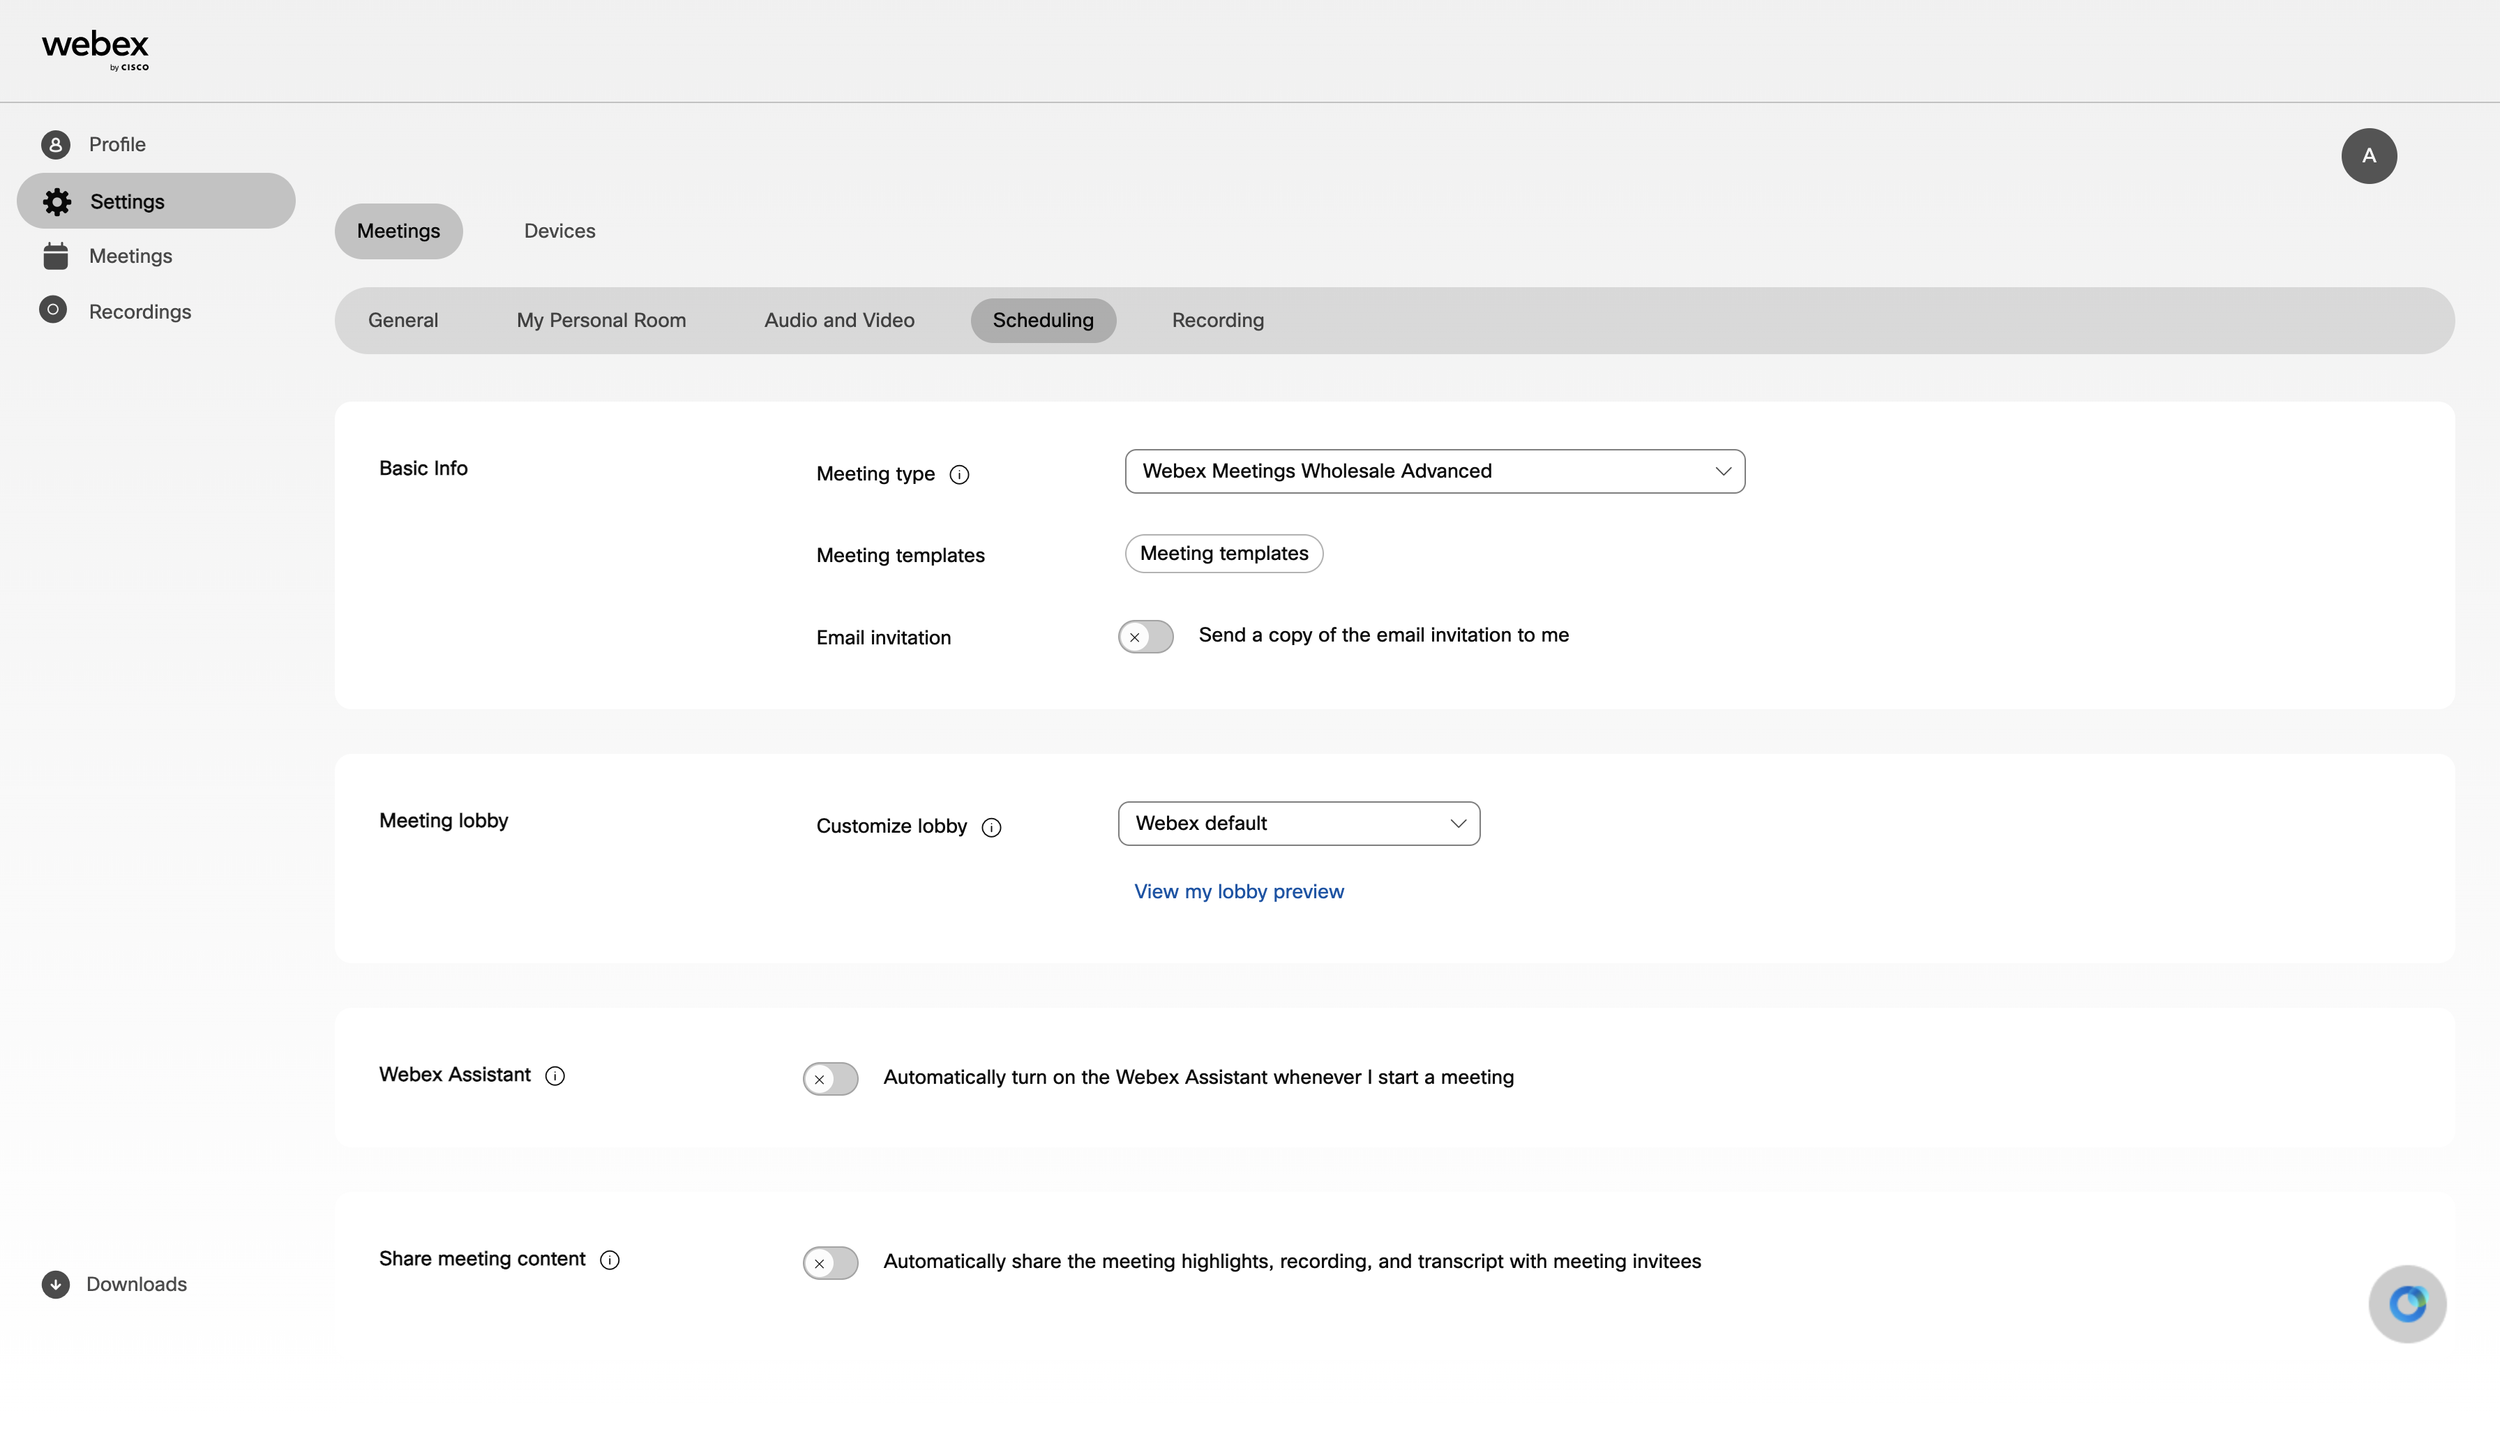Switch to the General tab
Screen dimensions: 2500x1438
pyautogui.click(x=403, y=320)
